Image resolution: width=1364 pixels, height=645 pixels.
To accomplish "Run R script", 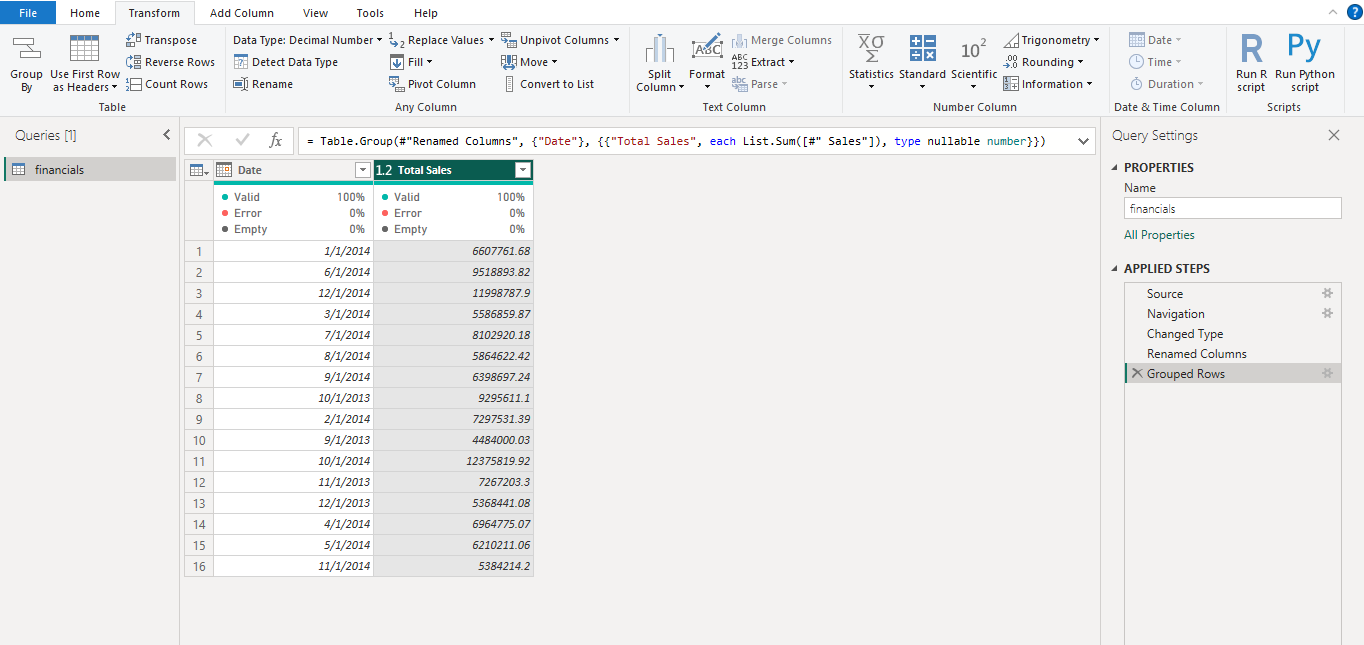I will click(1251, 62).
